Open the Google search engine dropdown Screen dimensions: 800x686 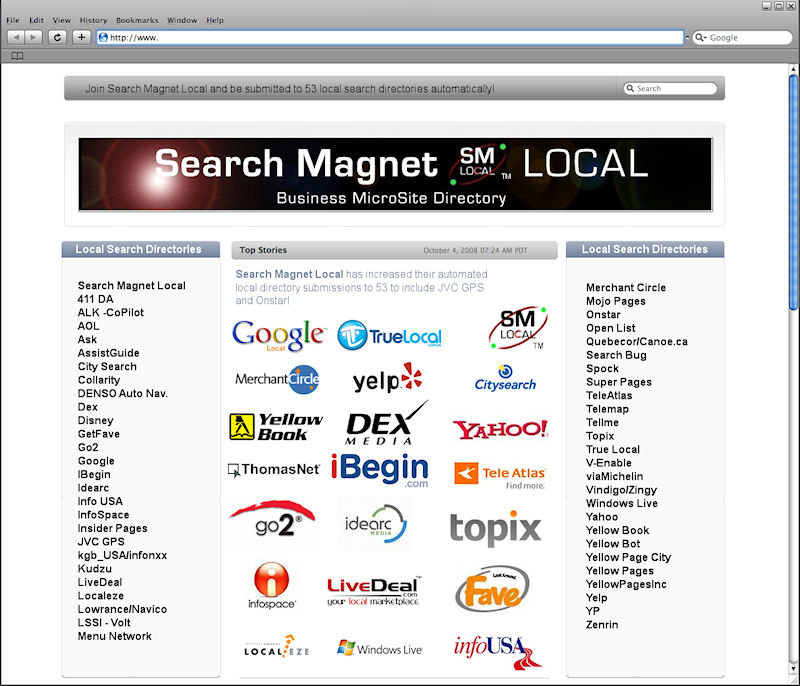pos(701,37)
